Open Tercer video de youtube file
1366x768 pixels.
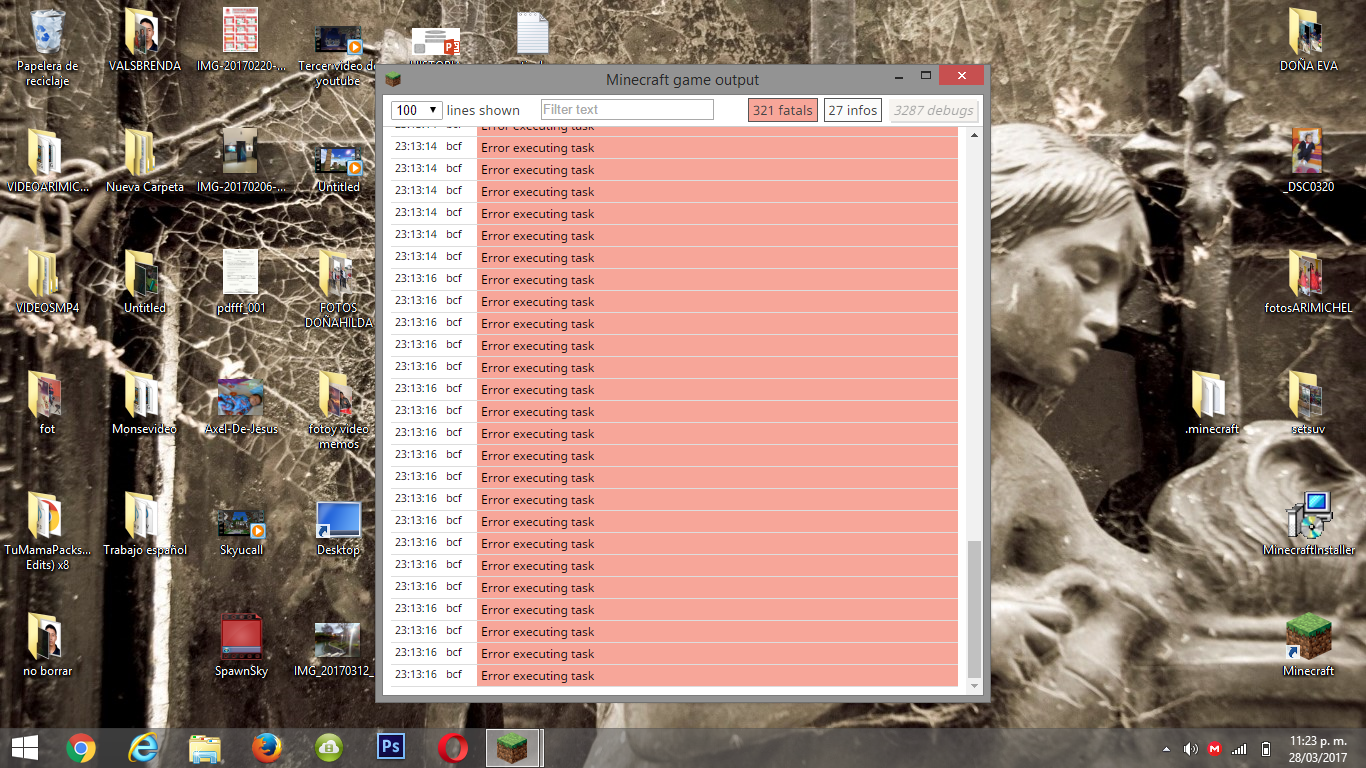click(338, 40)
